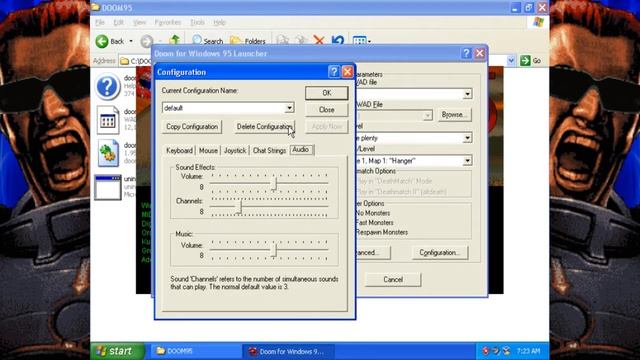Click the Configuration... button in Launcher
This screenshot has height=360, width=640.
click(x=440, y=253)
